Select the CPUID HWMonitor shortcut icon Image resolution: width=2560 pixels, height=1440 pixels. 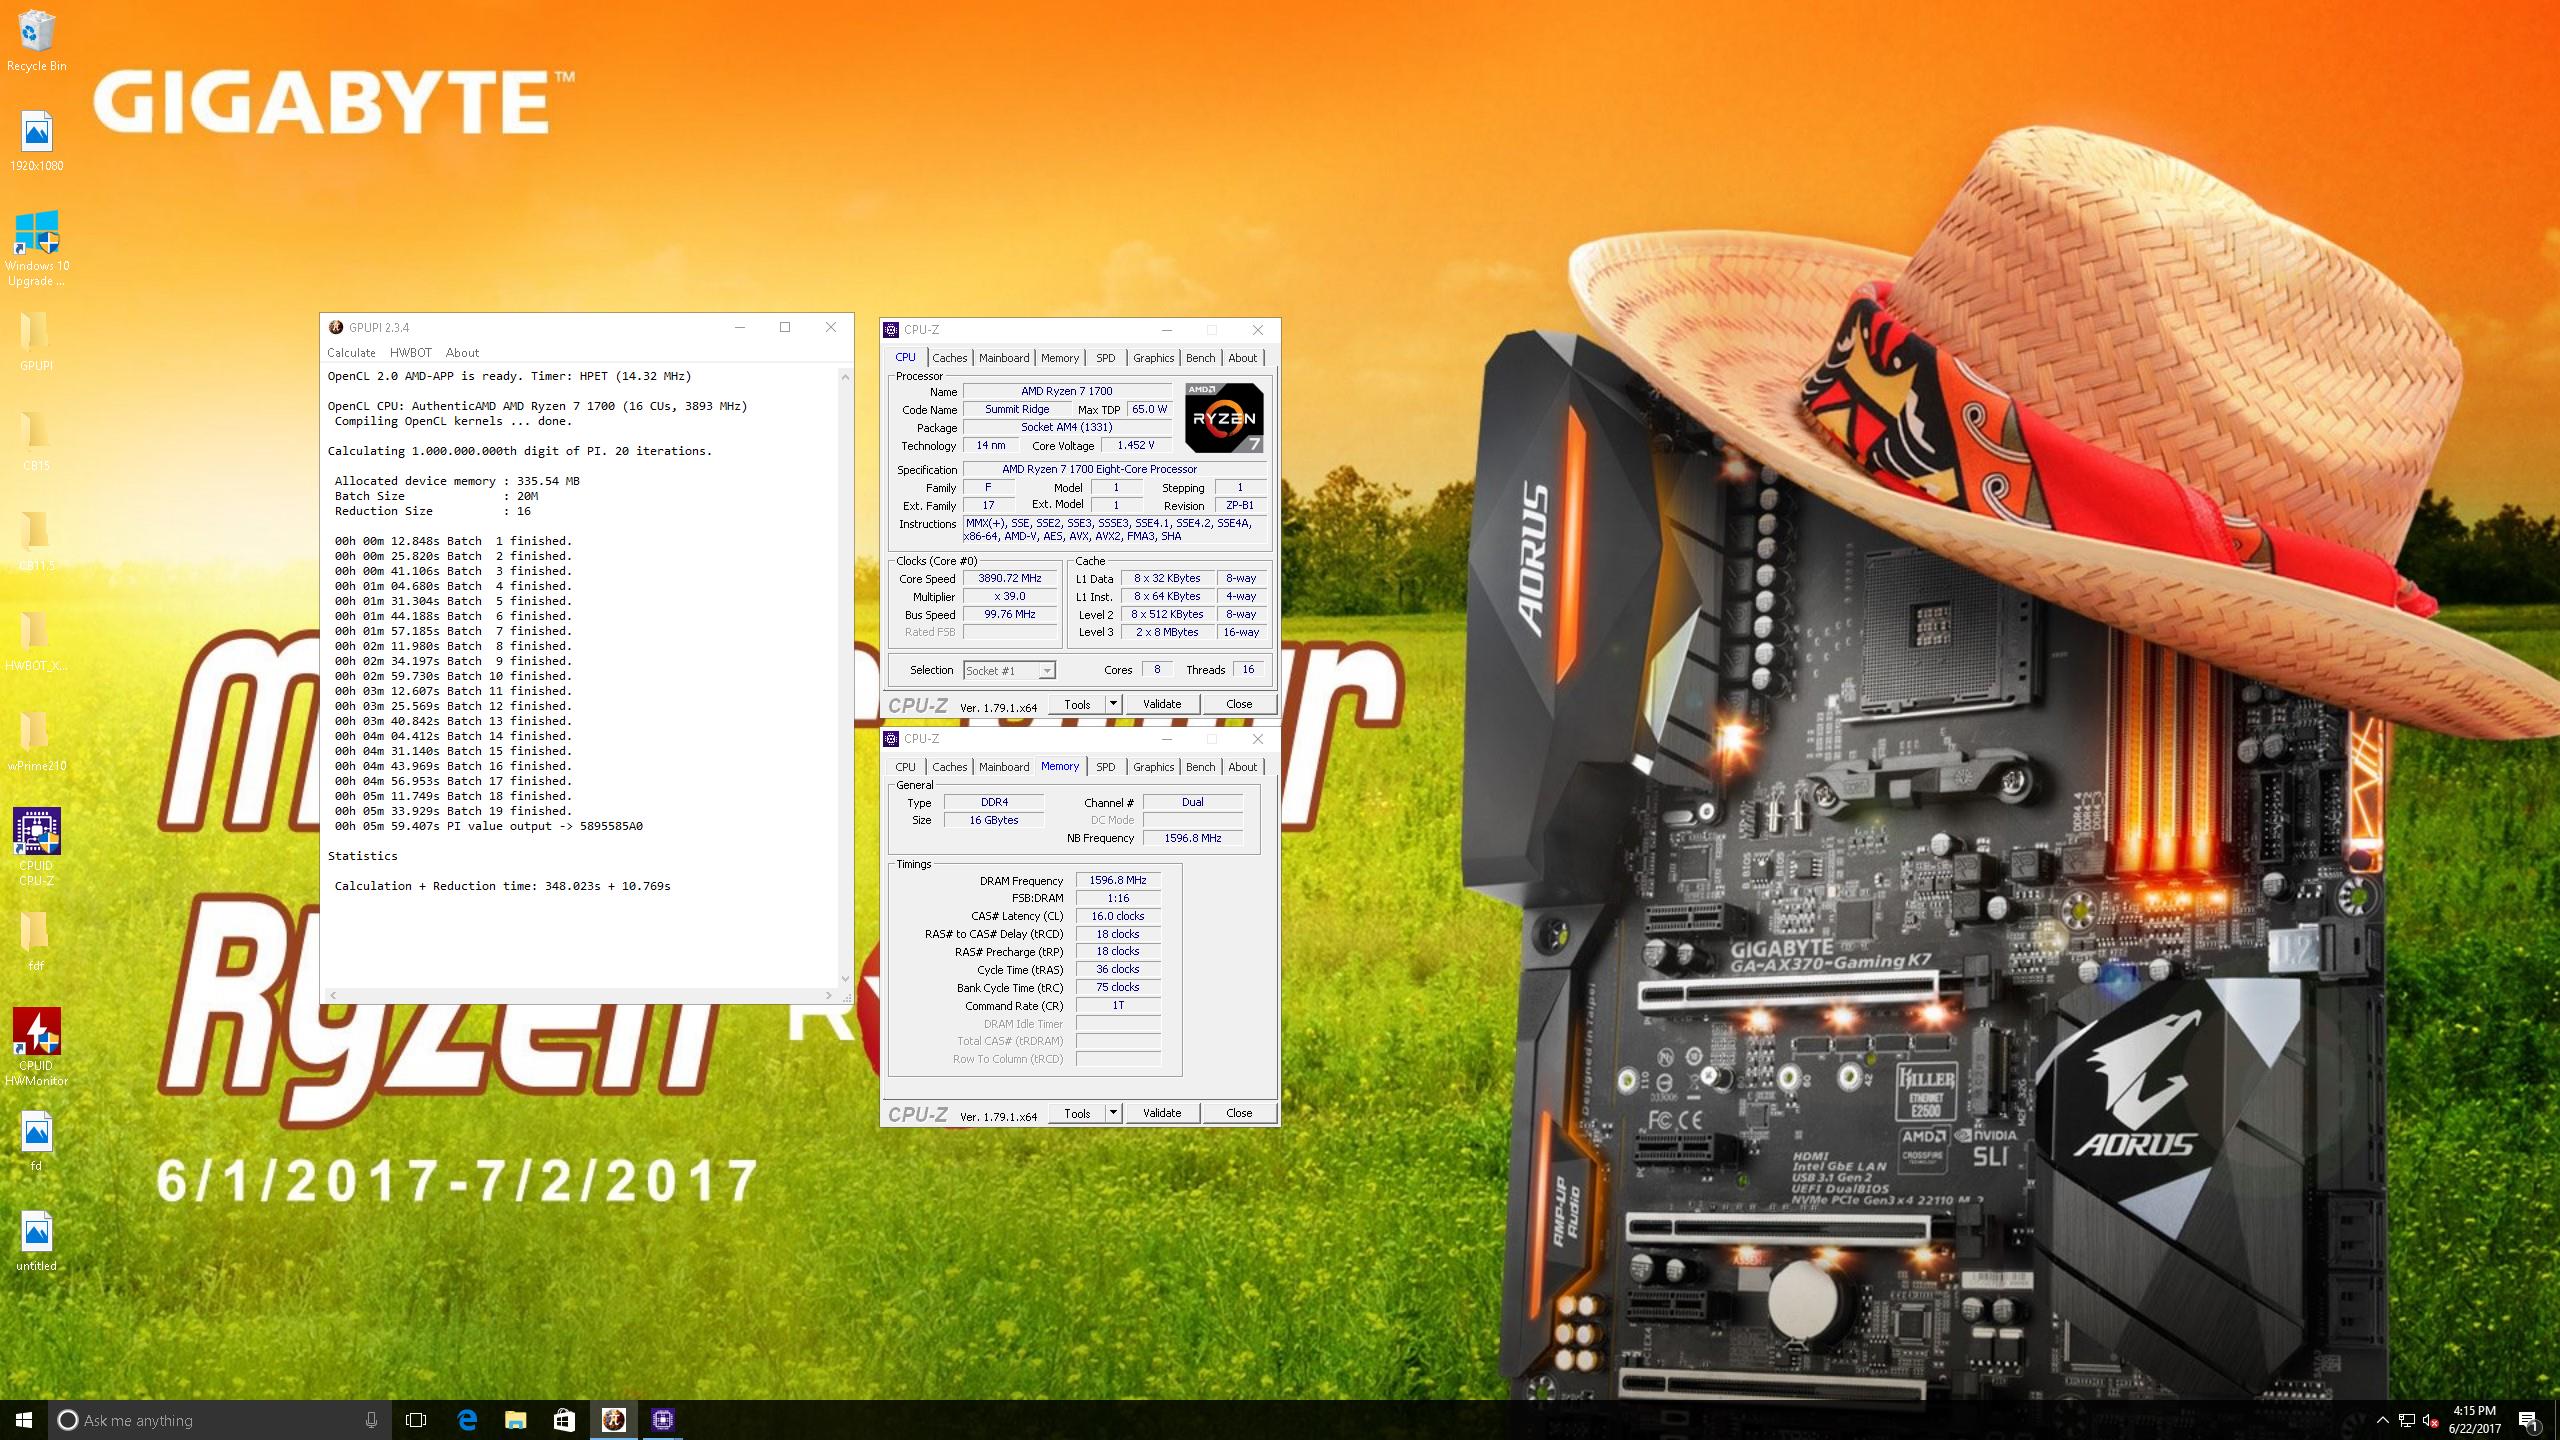click(36, 1047)
